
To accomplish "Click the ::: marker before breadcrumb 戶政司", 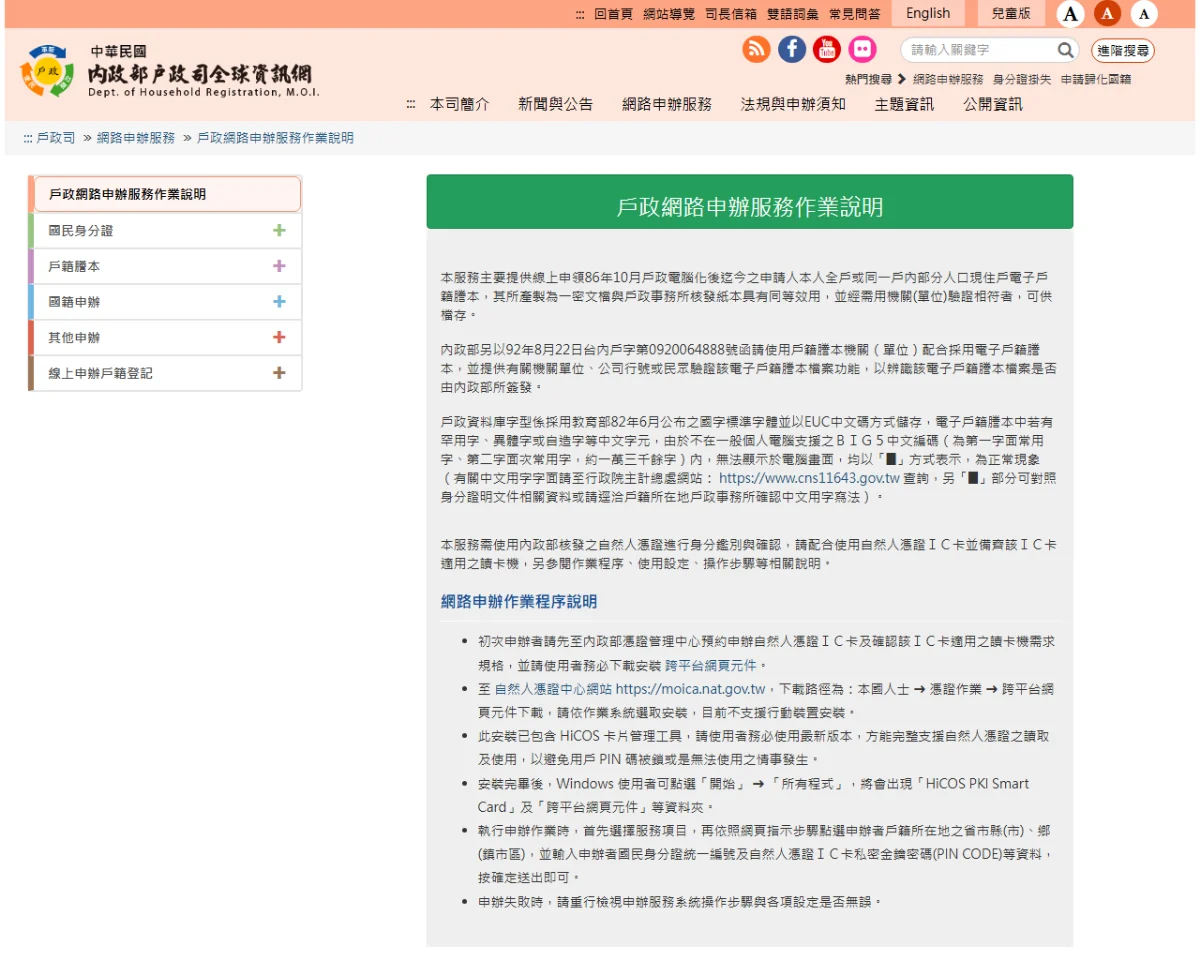I will pos(28,138).
